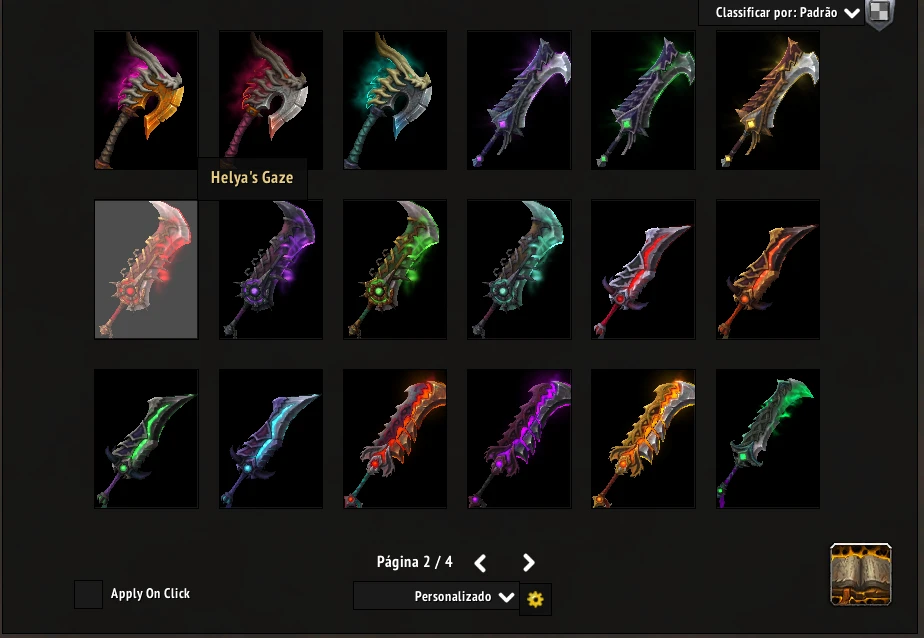The height and width of the screenshot is (638, 924).
Task: Click the Personalizado dropdown chevron arrow
Action: 506,597
